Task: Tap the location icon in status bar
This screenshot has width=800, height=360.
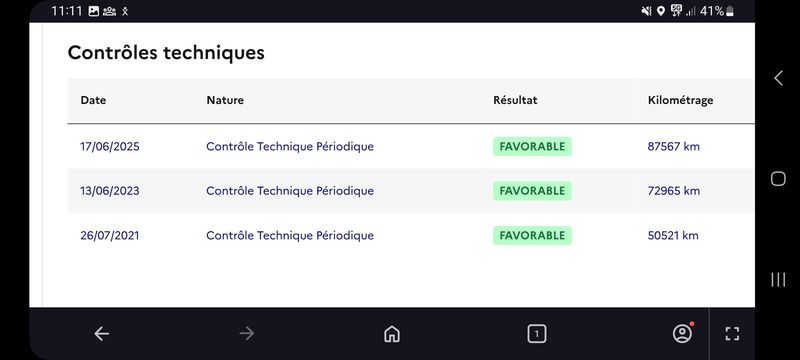Action: (661, 11)
